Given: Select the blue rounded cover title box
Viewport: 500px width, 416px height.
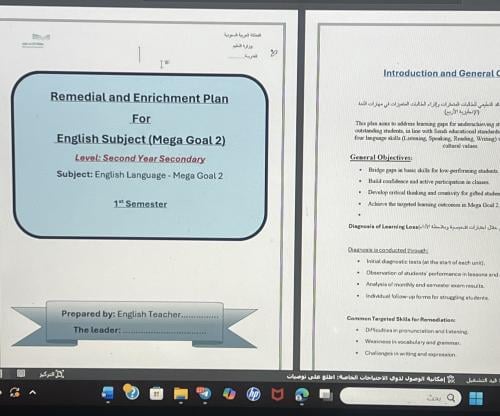Looking at the screenshot, I should [140, 156].
